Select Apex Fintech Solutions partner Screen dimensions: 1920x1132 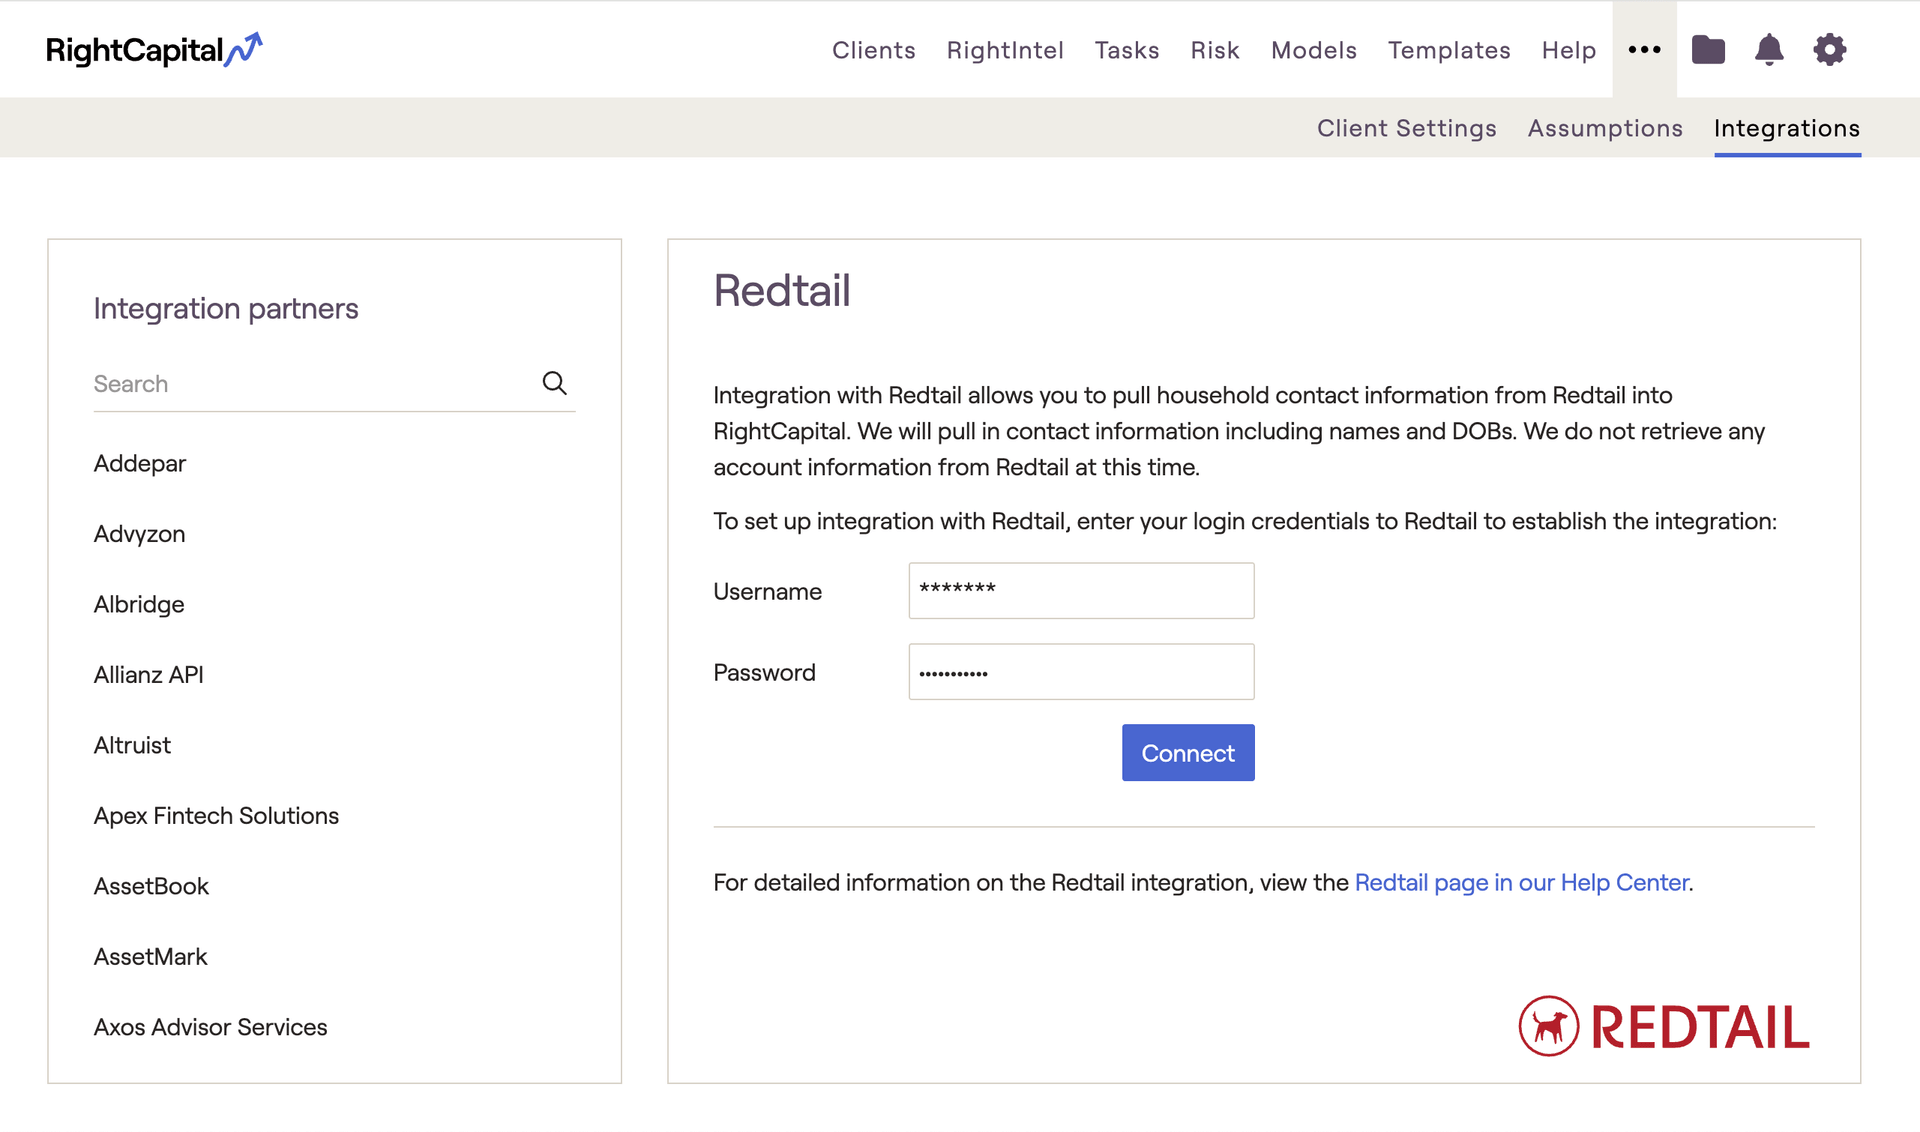(216, 816)
